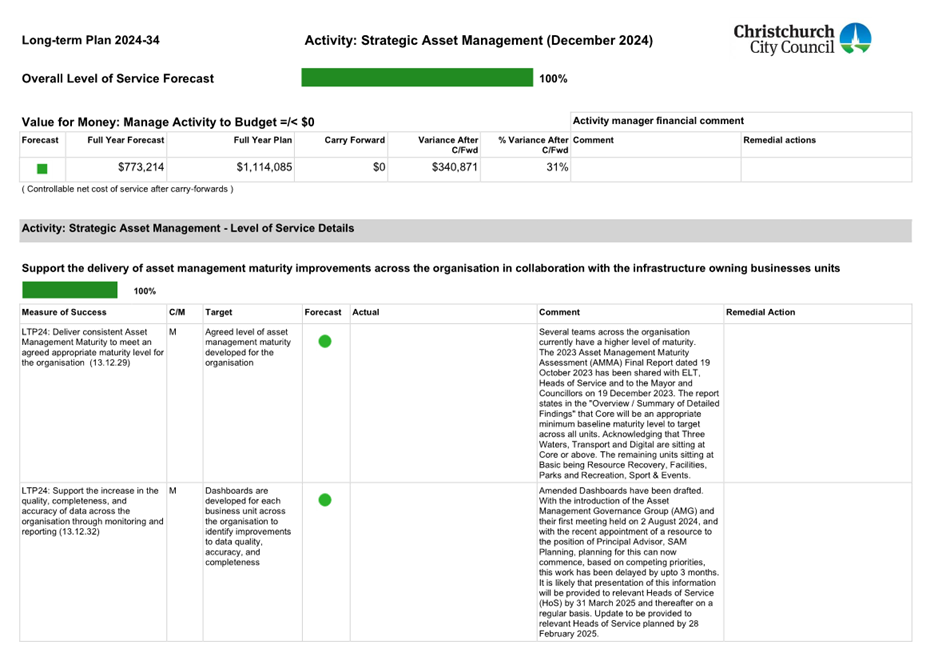Select the $773,214 Full Year Forecast value
Image resolution: width=934 pixels, height=661 pixels.
pyautogui.click(x=140, y=168)
